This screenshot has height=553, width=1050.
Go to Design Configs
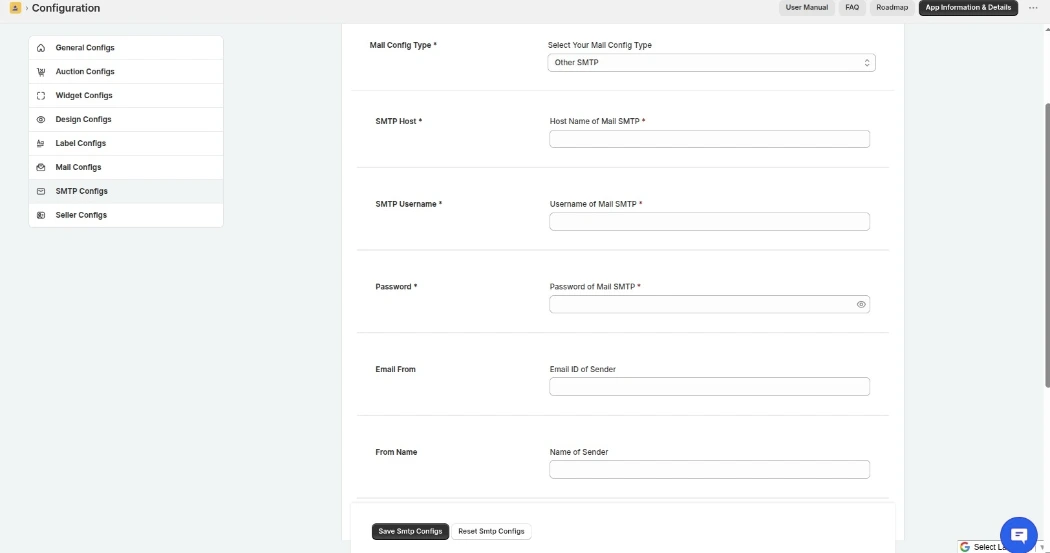tap(126, 120)
